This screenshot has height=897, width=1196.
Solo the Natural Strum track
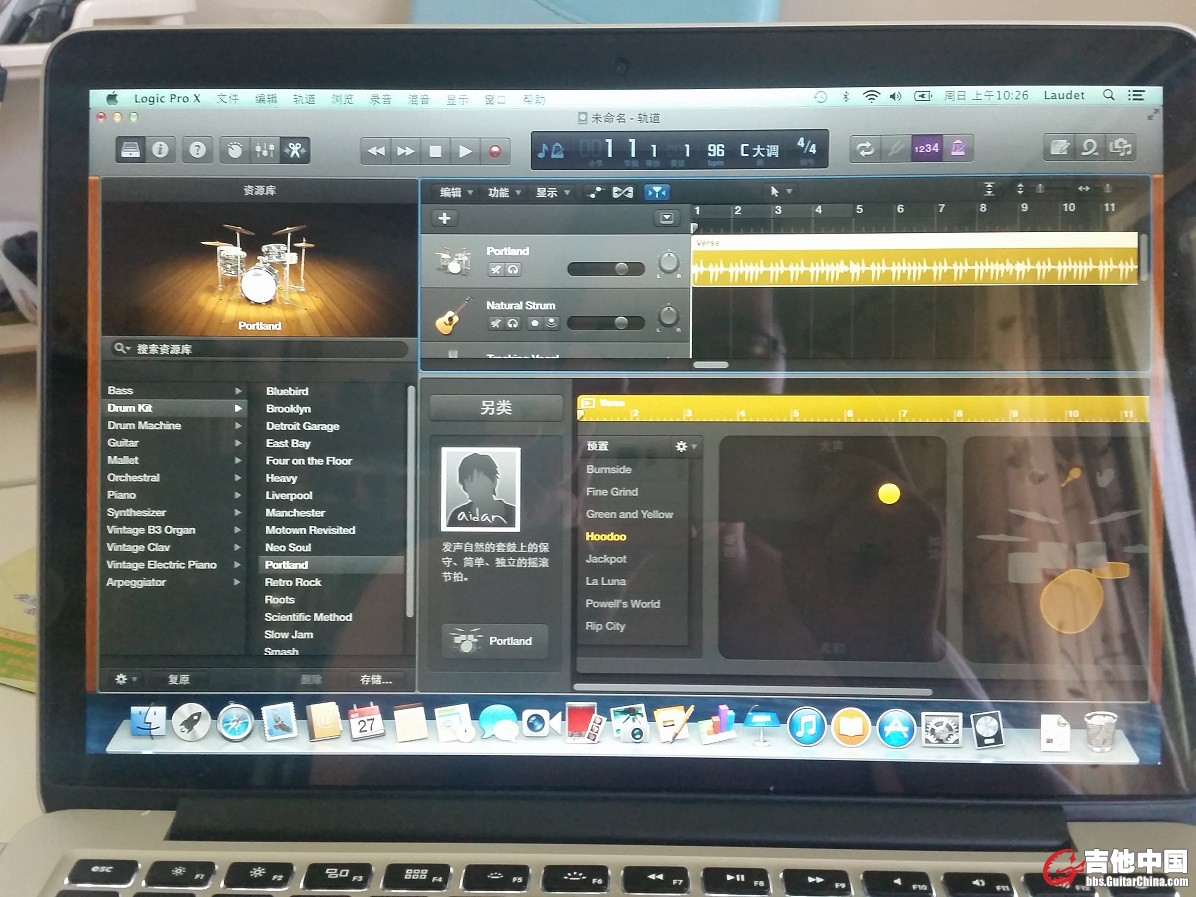[513, 323]
